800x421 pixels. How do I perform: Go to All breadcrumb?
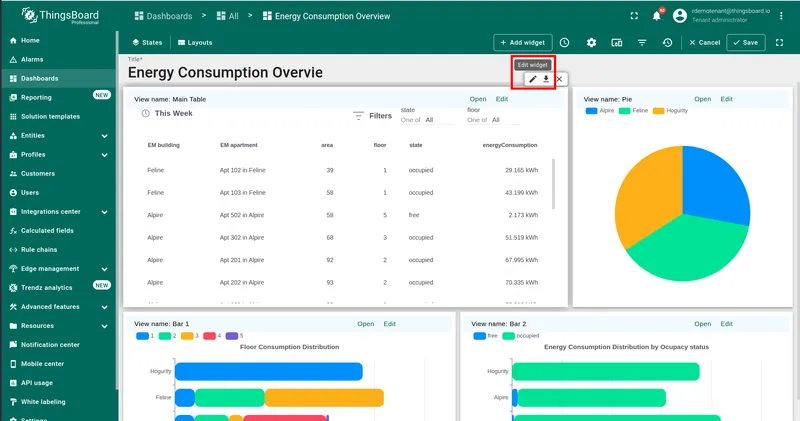(228, 16)
